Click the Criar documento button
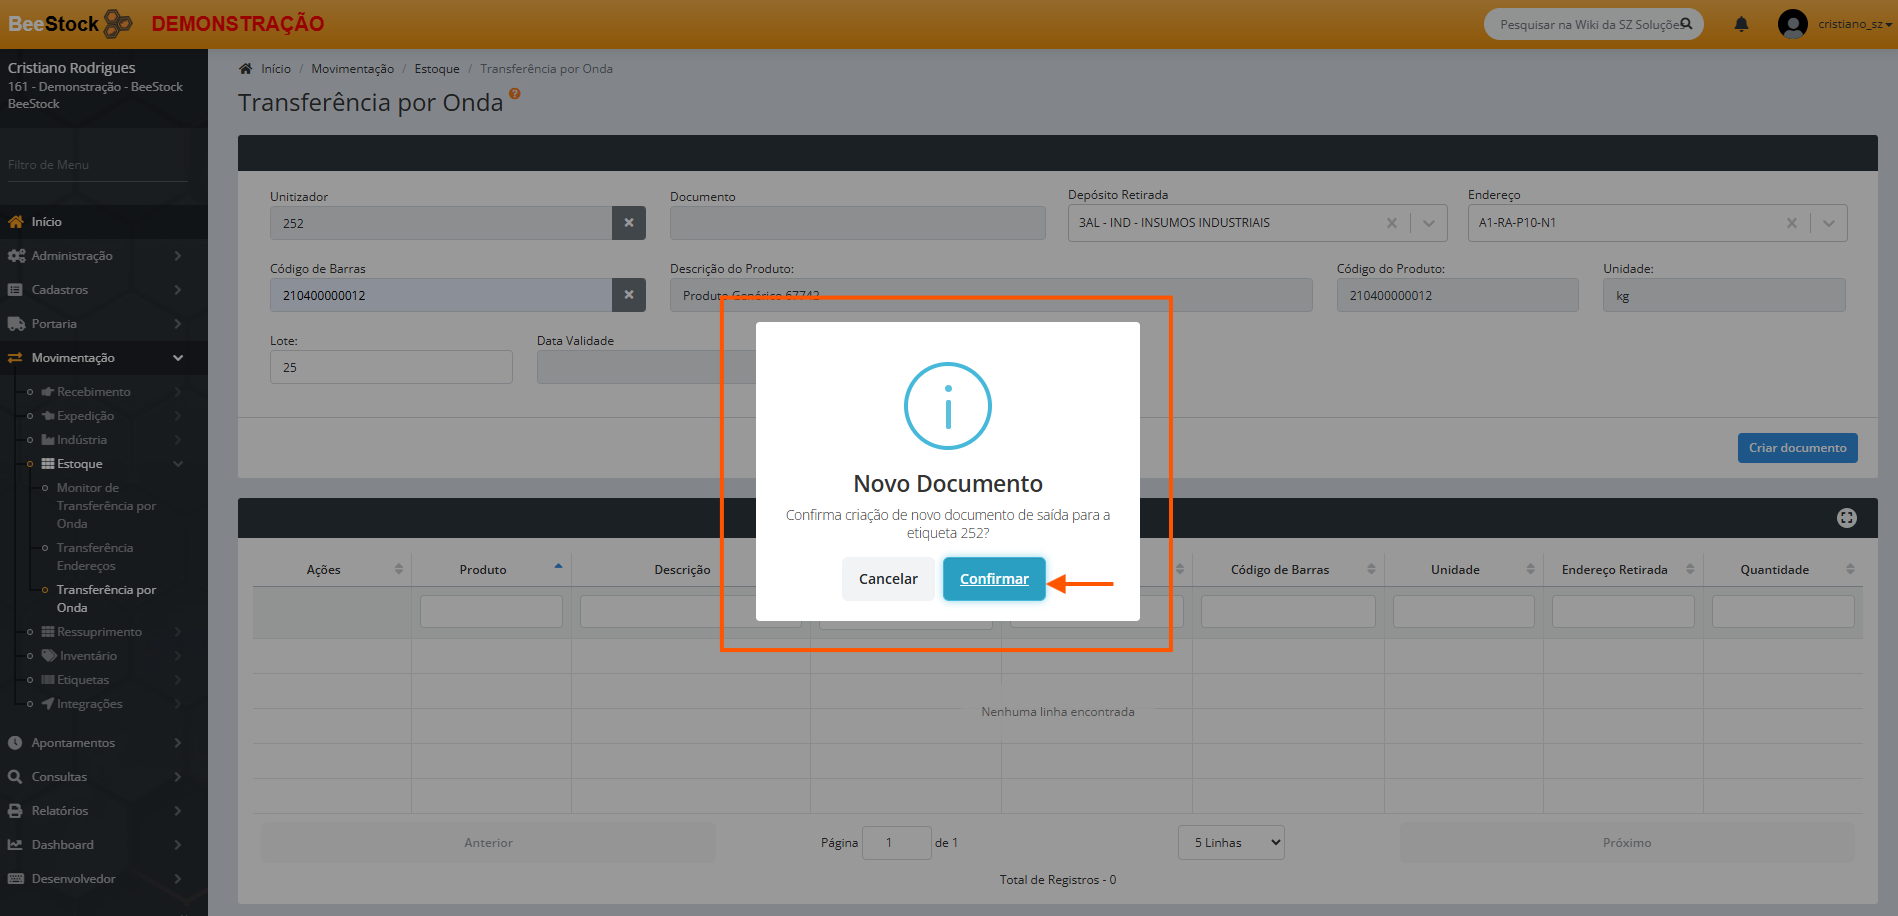 click(x=1797, y=448)
